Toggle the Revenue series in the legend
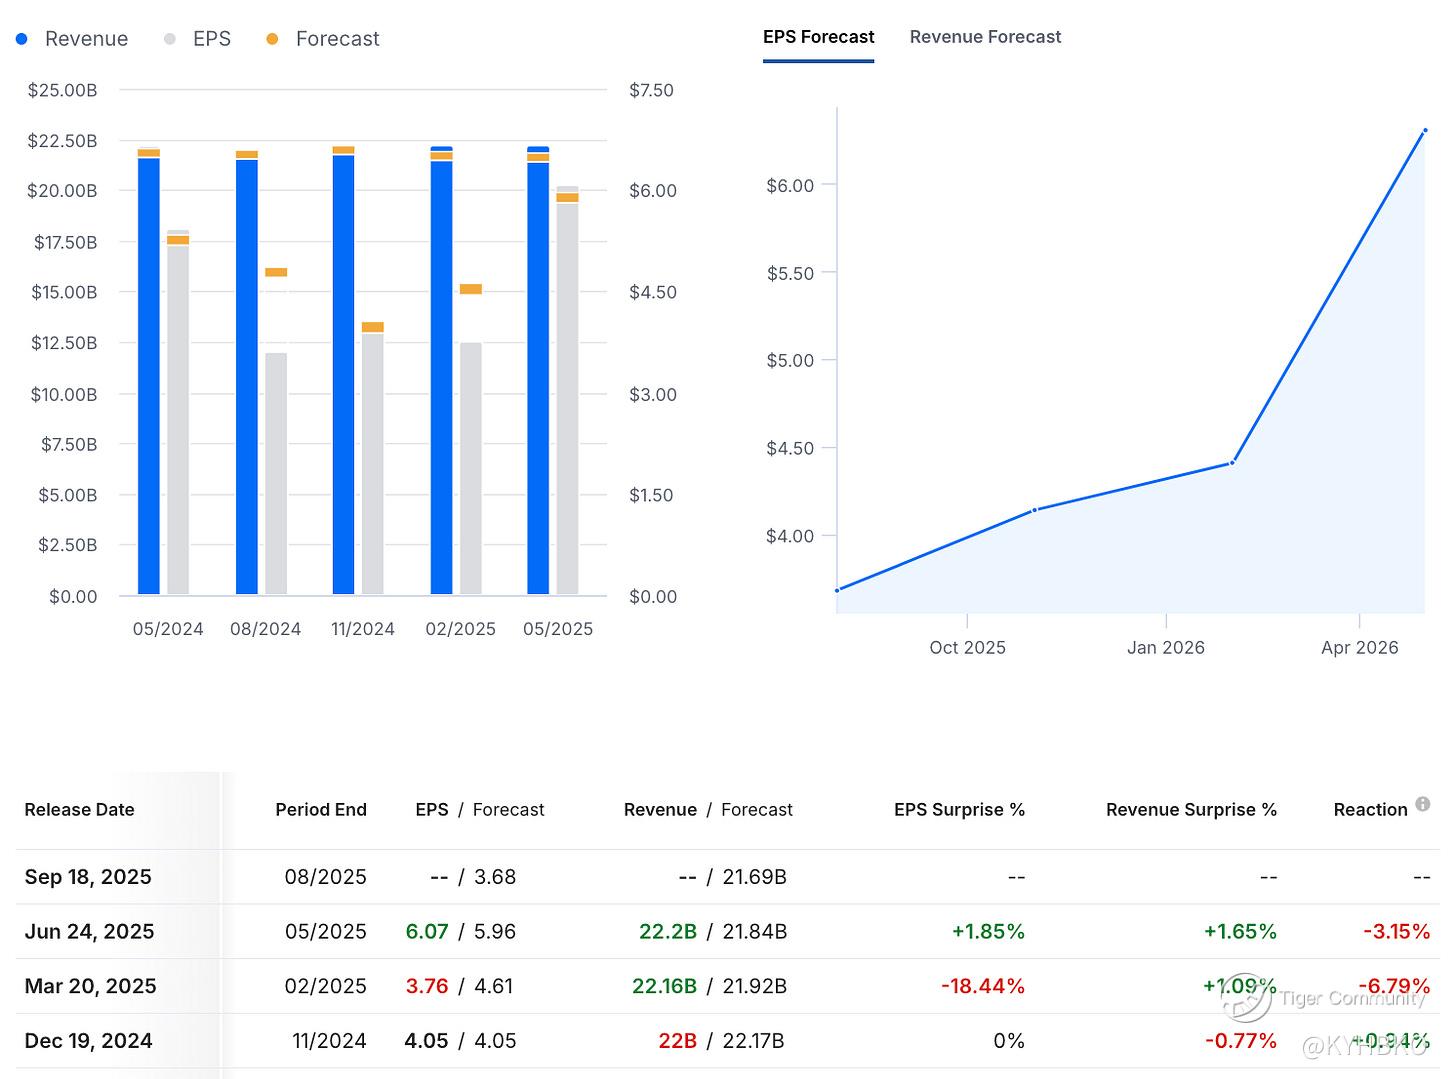 pyautogui.click(x=72, y=39)
